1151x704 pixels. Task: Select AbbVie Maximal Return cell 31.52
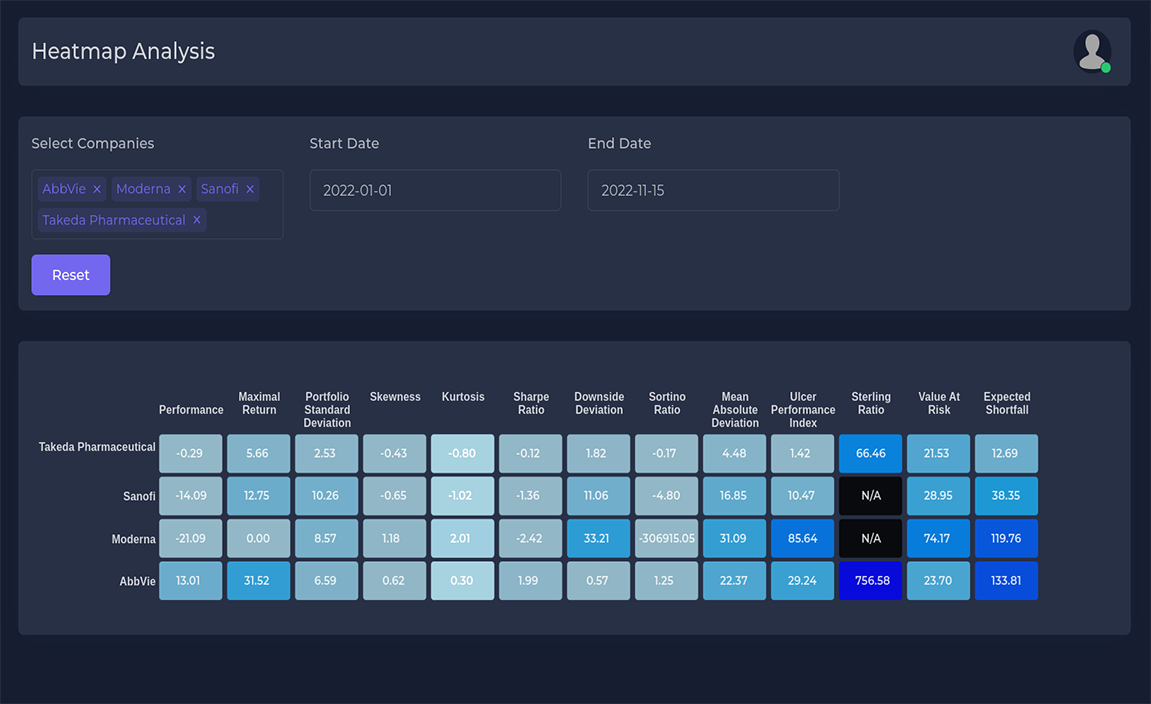[258, 581]
